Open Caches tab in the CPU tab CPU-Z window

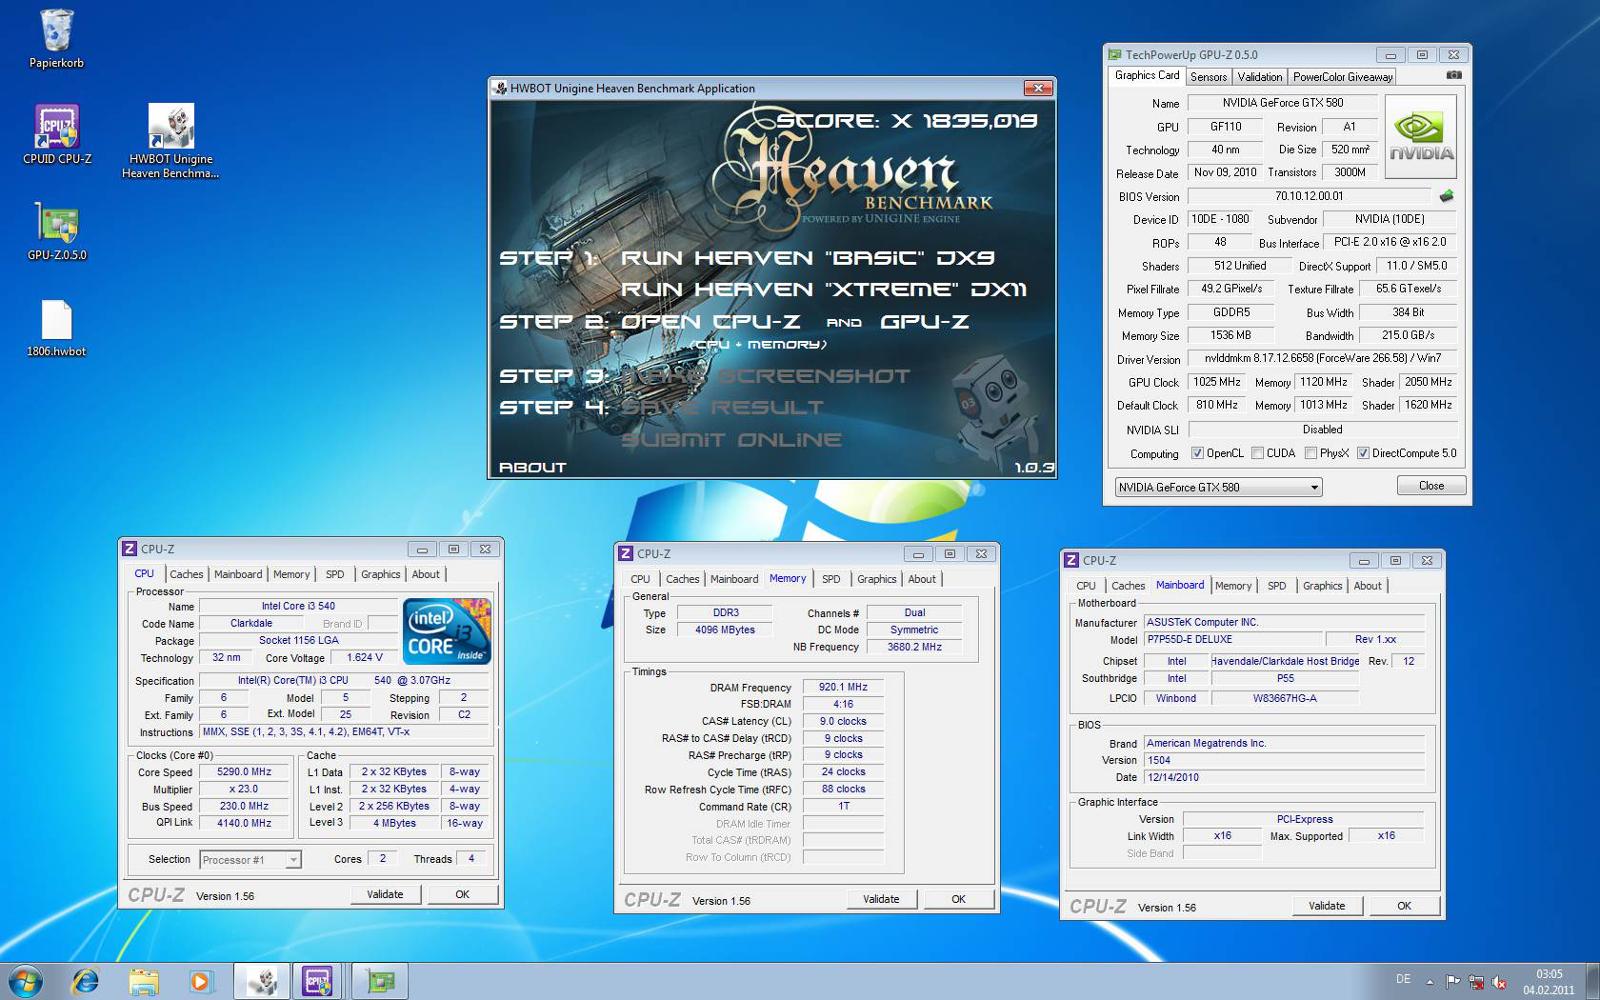(x=186, y=574)
